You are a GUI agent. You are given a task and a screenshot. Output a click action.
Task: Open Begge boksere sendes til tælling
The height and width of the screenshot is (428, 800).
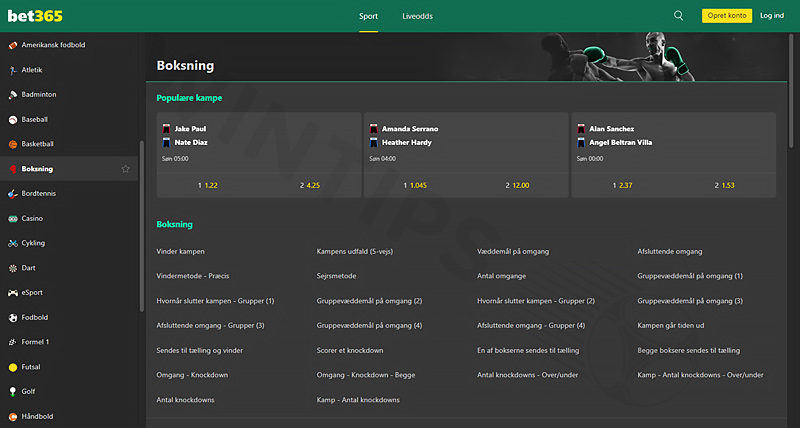pos(688,350)
